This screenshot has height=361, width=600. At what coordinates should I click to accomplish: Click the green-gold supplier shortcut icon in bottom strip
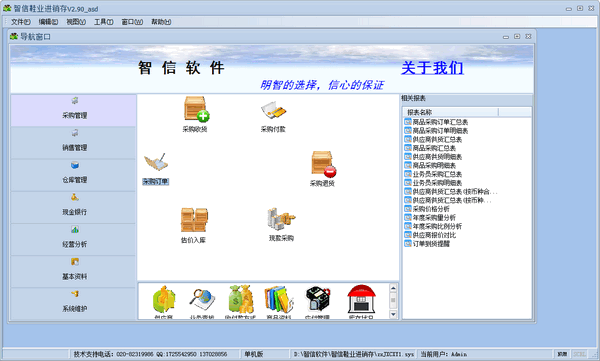click(164, 299)
